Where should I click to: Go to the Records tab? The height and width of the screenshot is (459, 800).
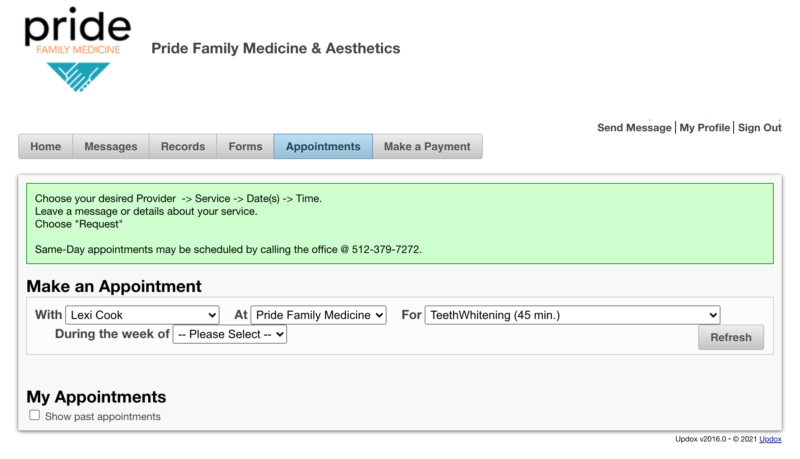[x=183, y=146]
